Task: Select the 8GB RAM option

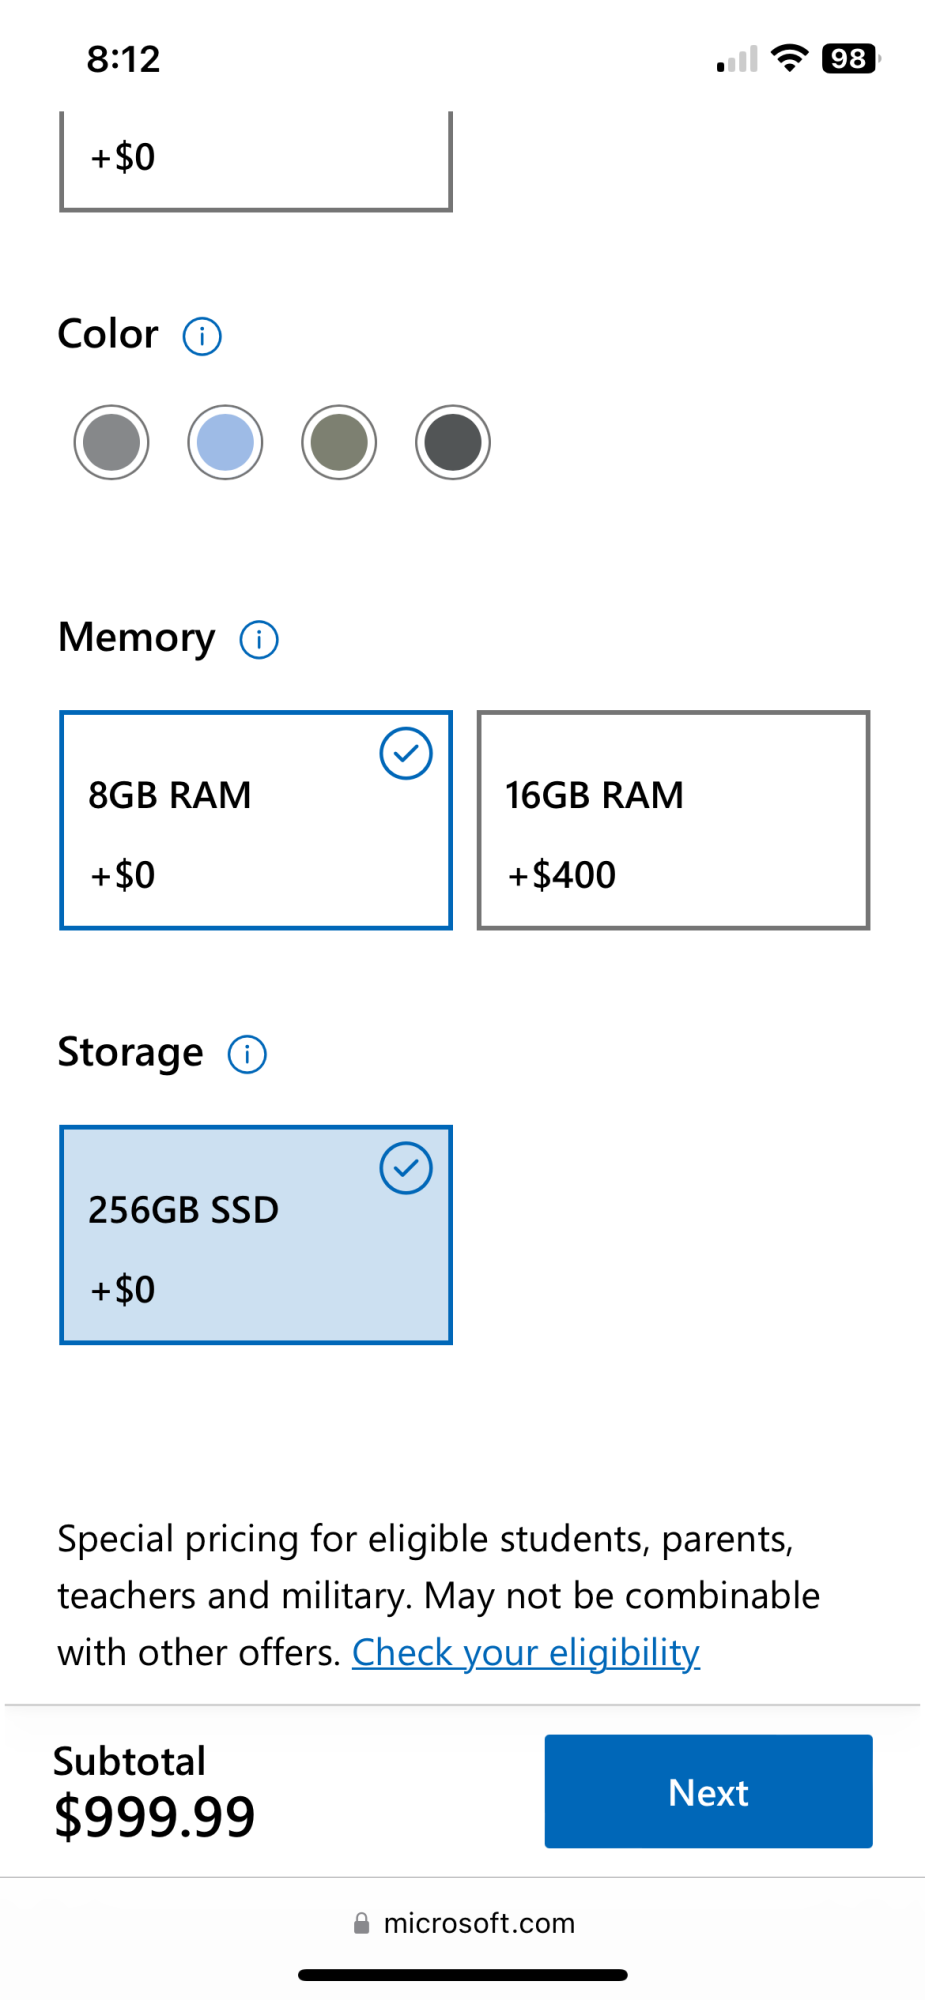Action: click(256, 820)
